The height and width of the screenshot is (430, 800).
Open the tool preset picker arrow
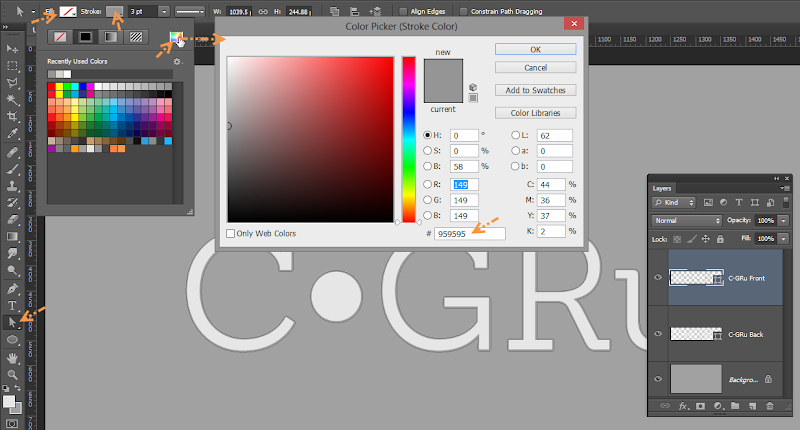click(33, 11)
